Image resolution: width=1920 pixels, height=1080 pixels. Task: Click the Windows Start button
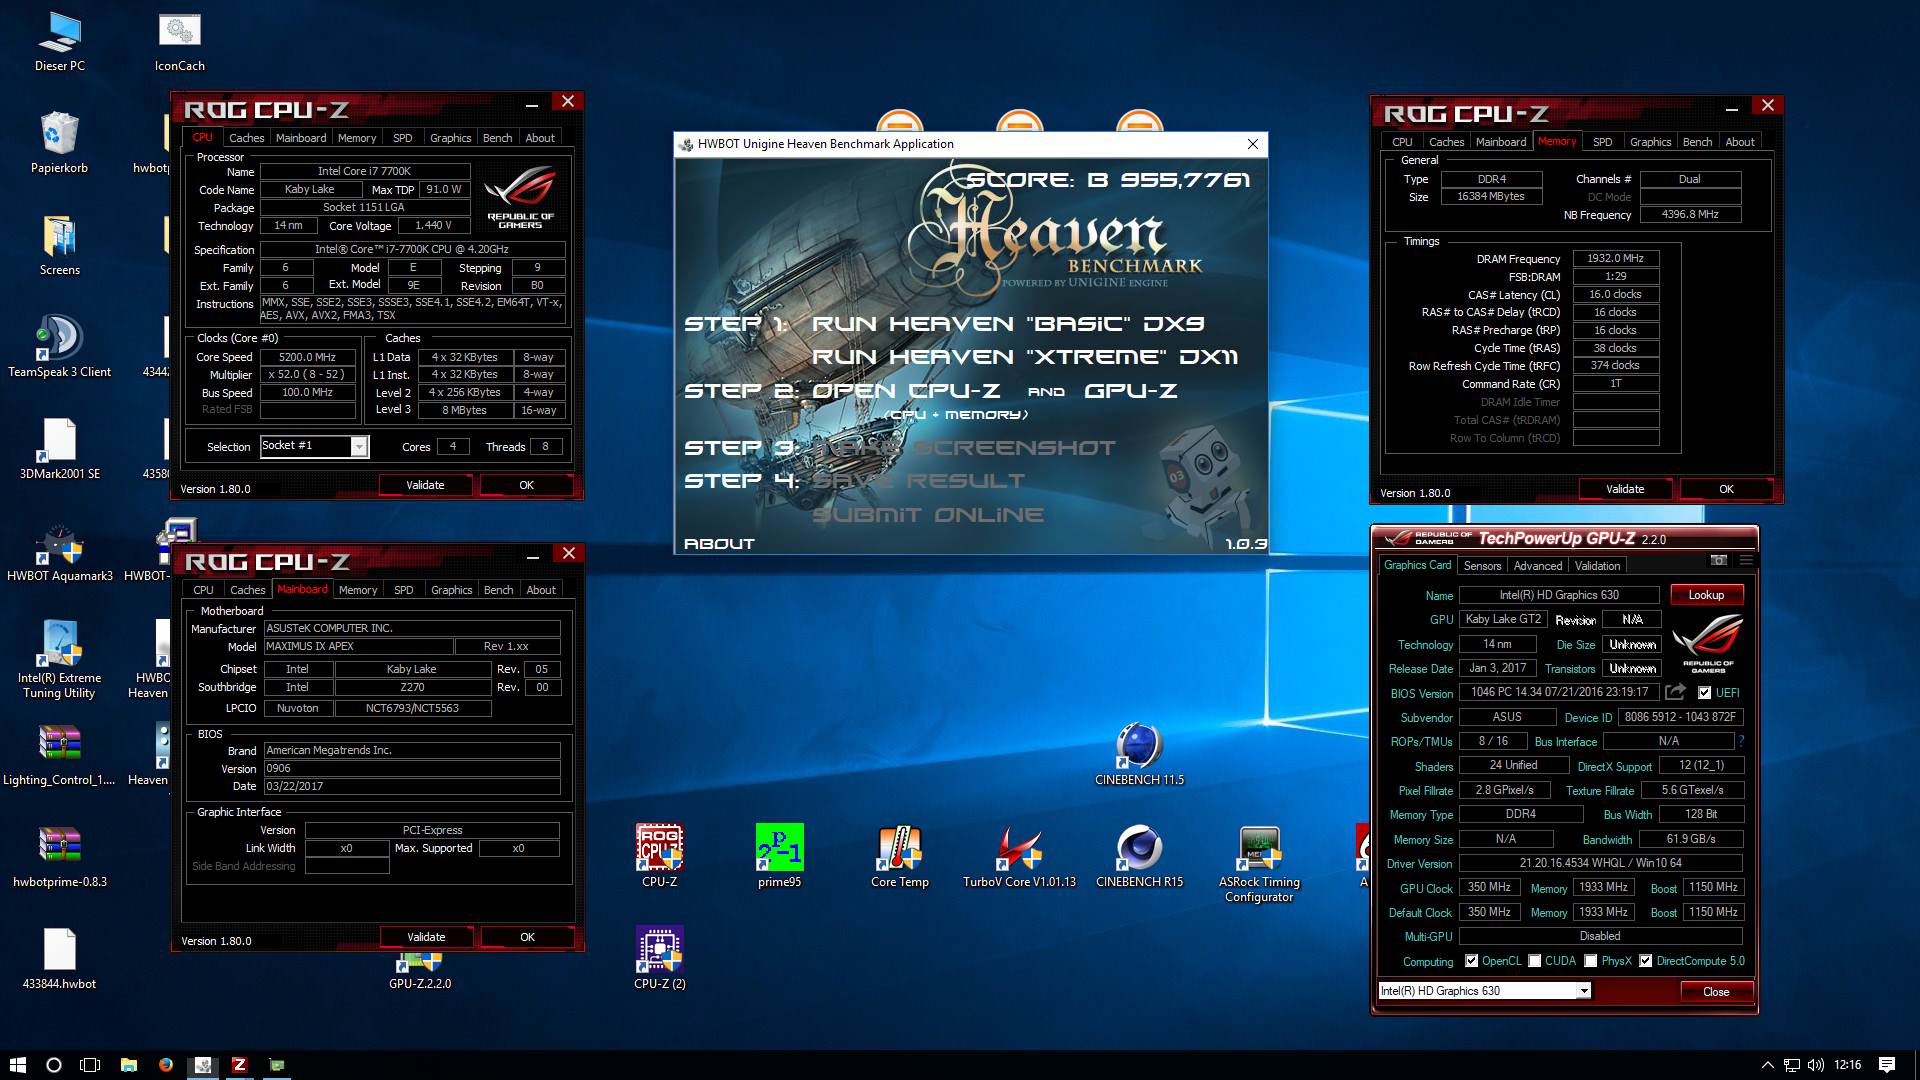point(17,1065)
